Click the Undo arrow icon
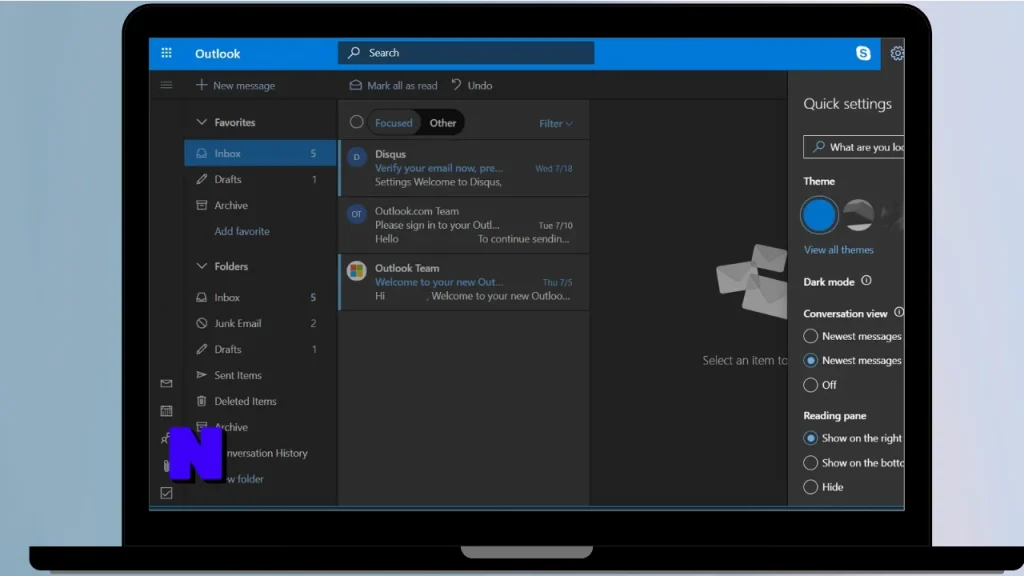 (x=456, y=85)
